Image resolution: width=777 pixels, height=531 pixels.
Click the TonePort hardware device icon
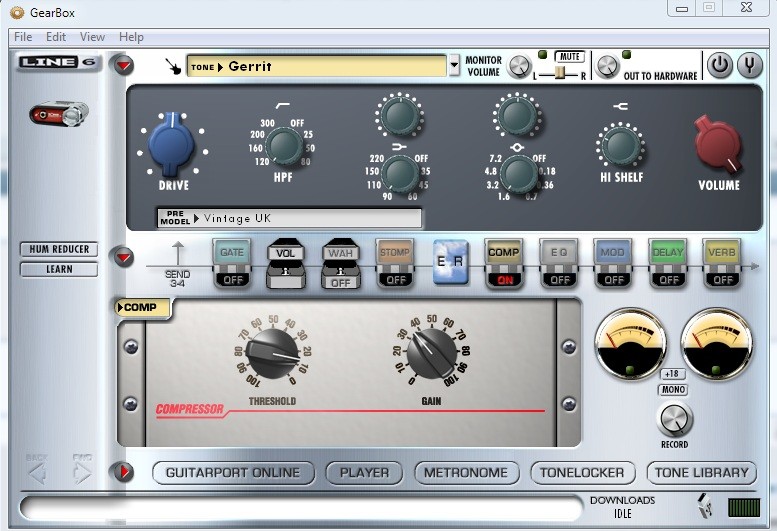59,114
